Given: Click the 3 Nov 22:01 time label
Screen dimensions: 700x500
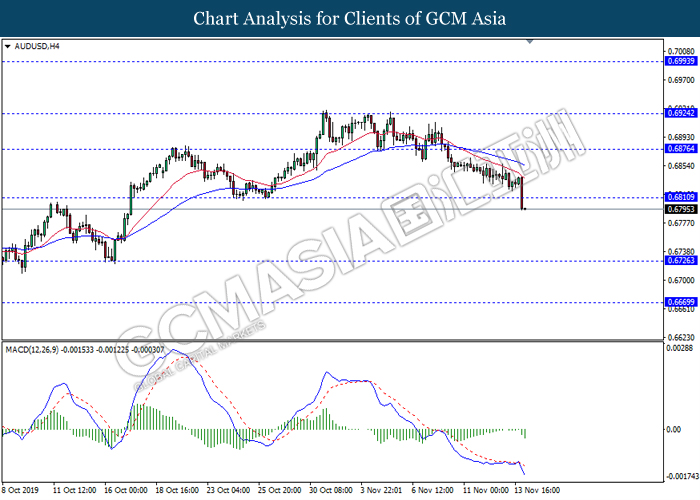Looking at the screenshot, I should (x=381, y=490).
